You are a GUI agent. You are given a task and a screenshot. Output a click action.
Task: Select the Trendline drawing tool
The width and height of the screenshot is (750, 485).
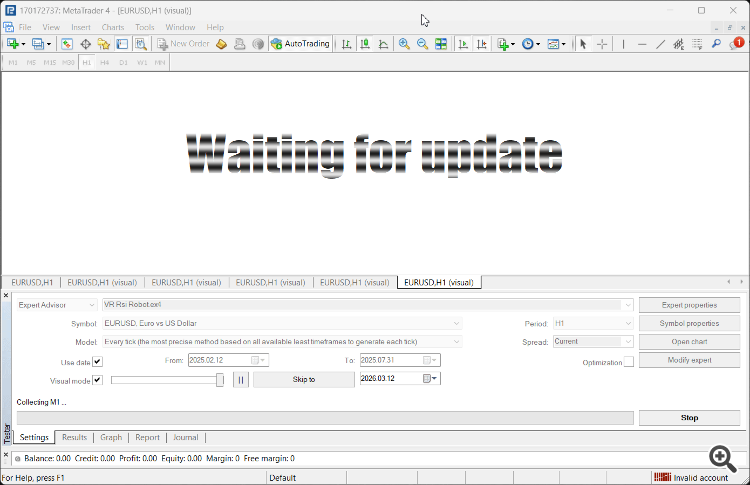click(x=661, y=44)
